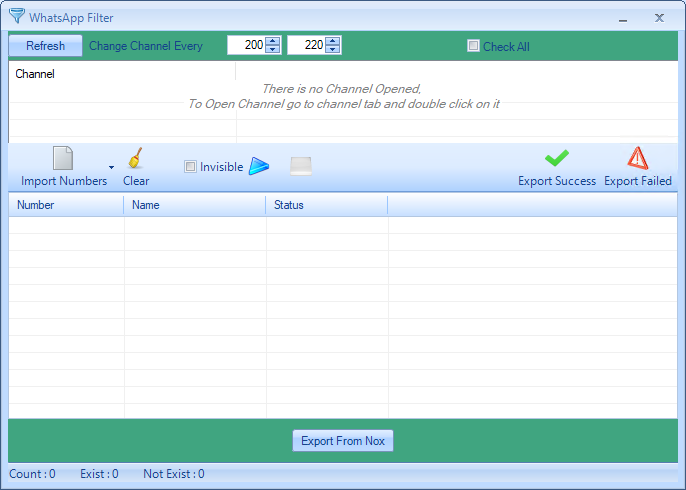
Task: Increase the 200 channel value
Action: (x=273, y=41)
